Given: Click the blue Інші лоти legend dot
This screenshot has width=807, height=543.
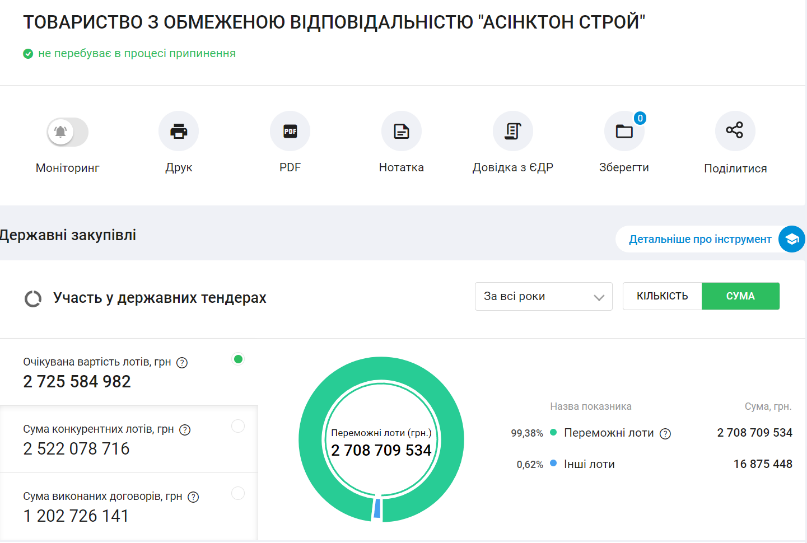Looking at the screenshot, I should coord(553,464).
